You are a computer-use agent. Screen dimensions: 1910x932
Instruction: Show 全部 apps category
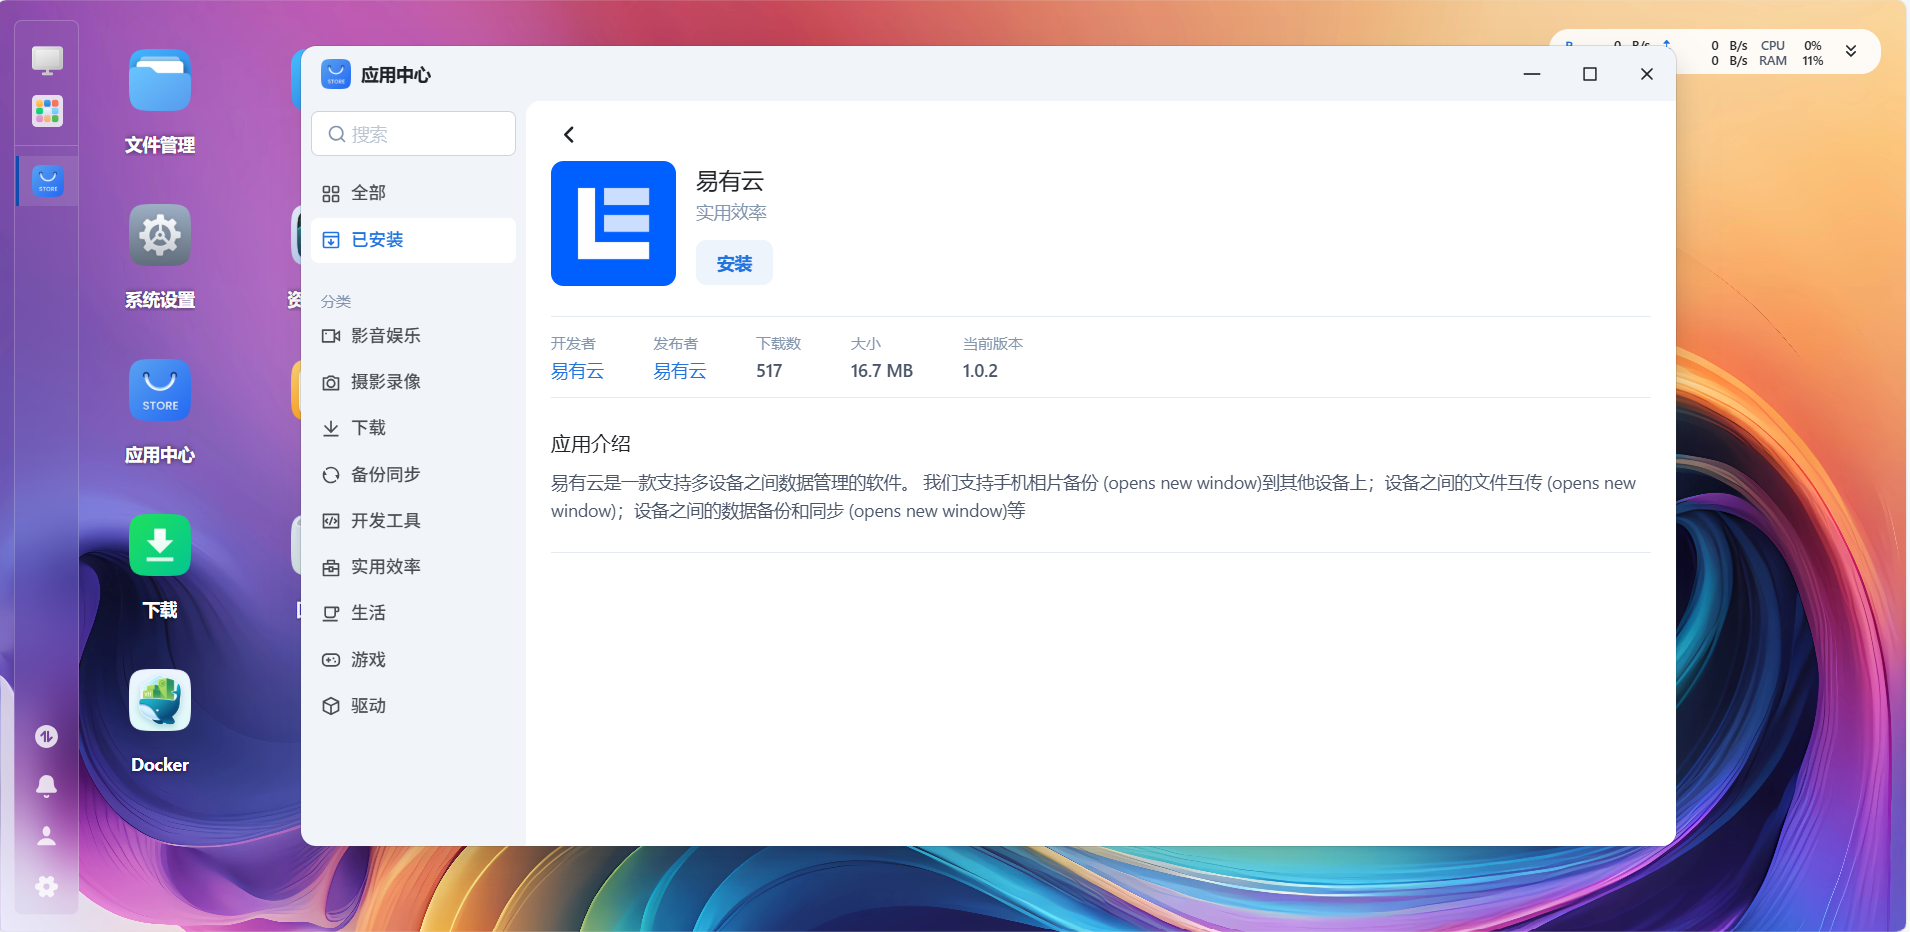pyautogui.click(x=413, y=193)
